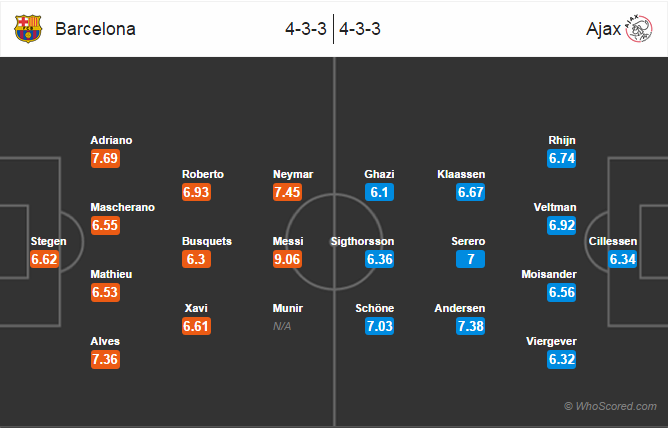Click Serero's blue 7 rating badge

coord(470,259)
